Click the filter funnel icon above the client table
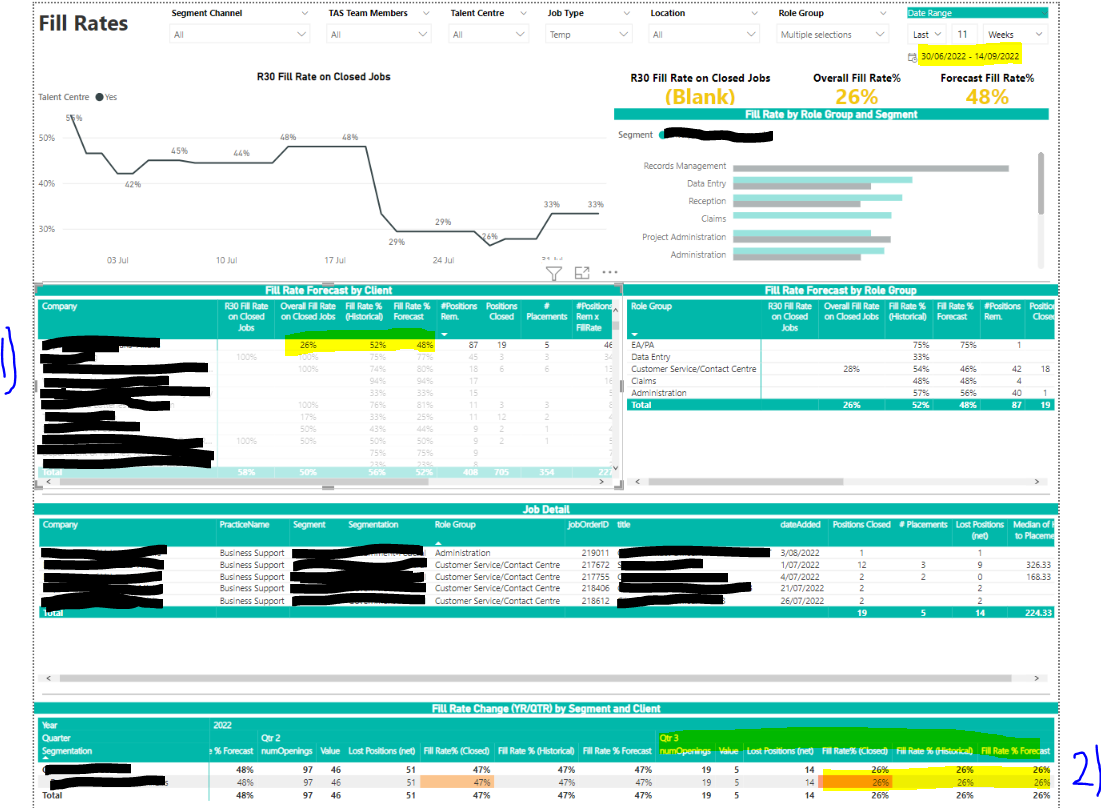This screenshot has width=1101, height=808. pyautogui.click(x=553, y=273)
